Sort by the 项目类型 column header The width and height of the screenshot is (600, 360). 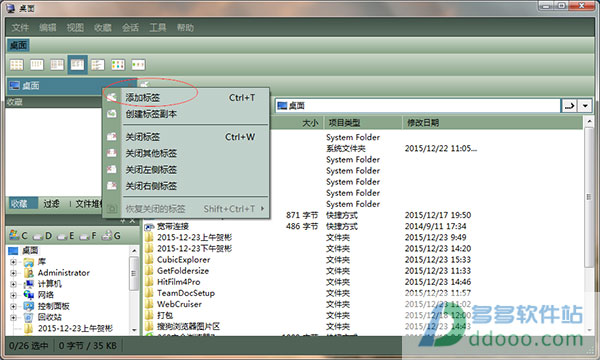[x=344, y=123]
